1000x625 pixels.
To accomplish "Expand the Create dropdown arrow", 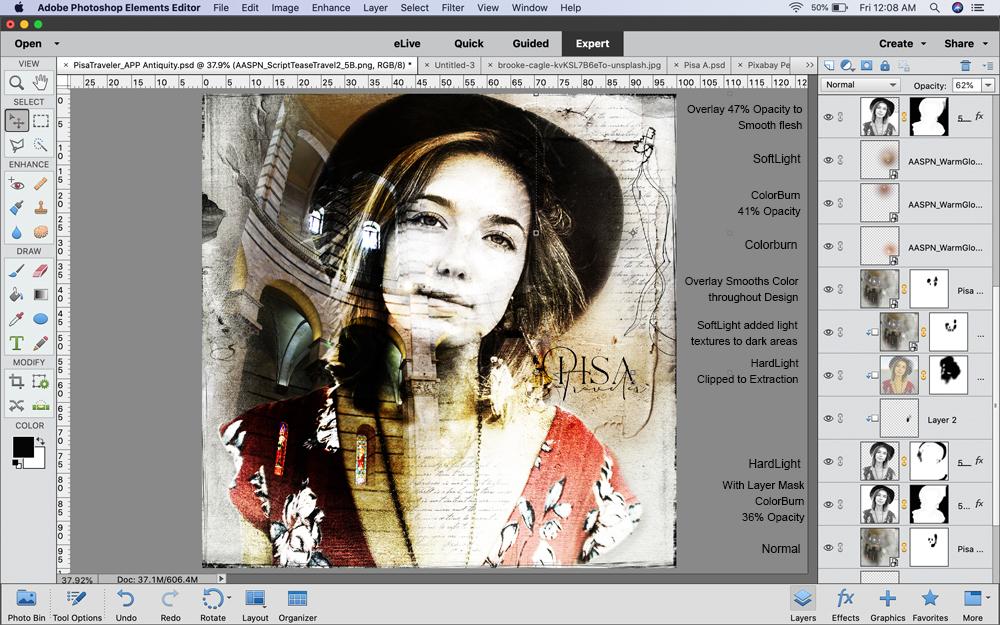I will [x=923, y=43].
